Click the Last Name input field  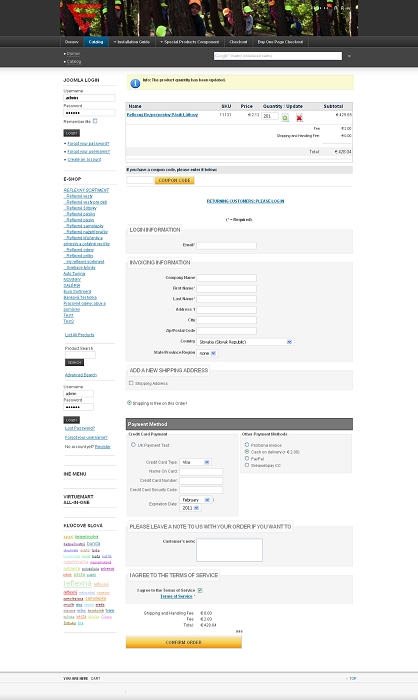tap(226, 299)
